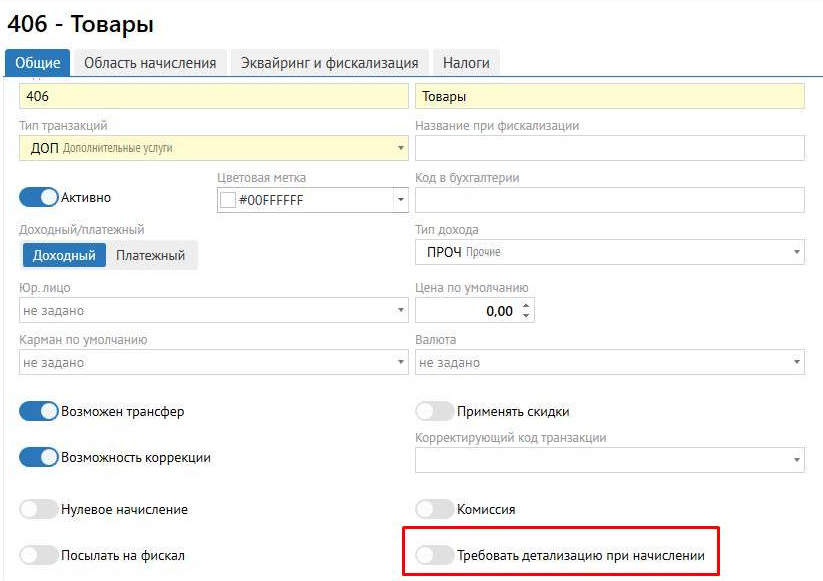Screen dimensions: 823x581
Task: Open the Юр. лицо dropdown
Action: pos(213,311)
